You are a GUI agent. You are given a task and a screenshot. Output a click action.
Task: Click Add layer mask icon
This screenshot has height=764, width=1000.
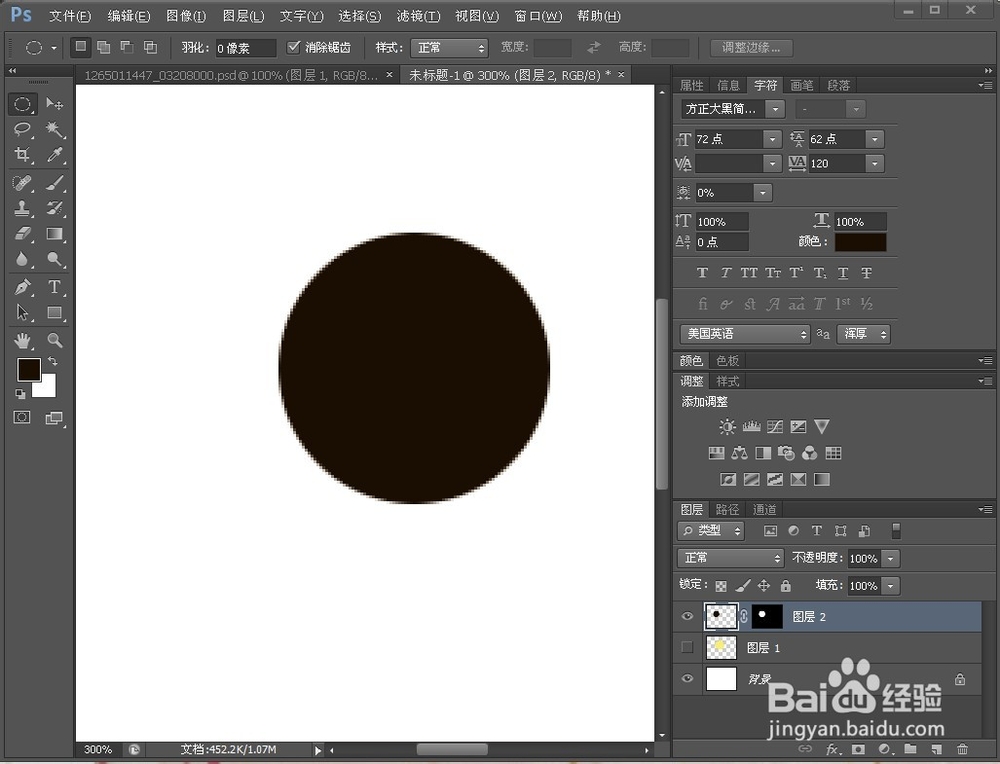[x=858, y=749]
